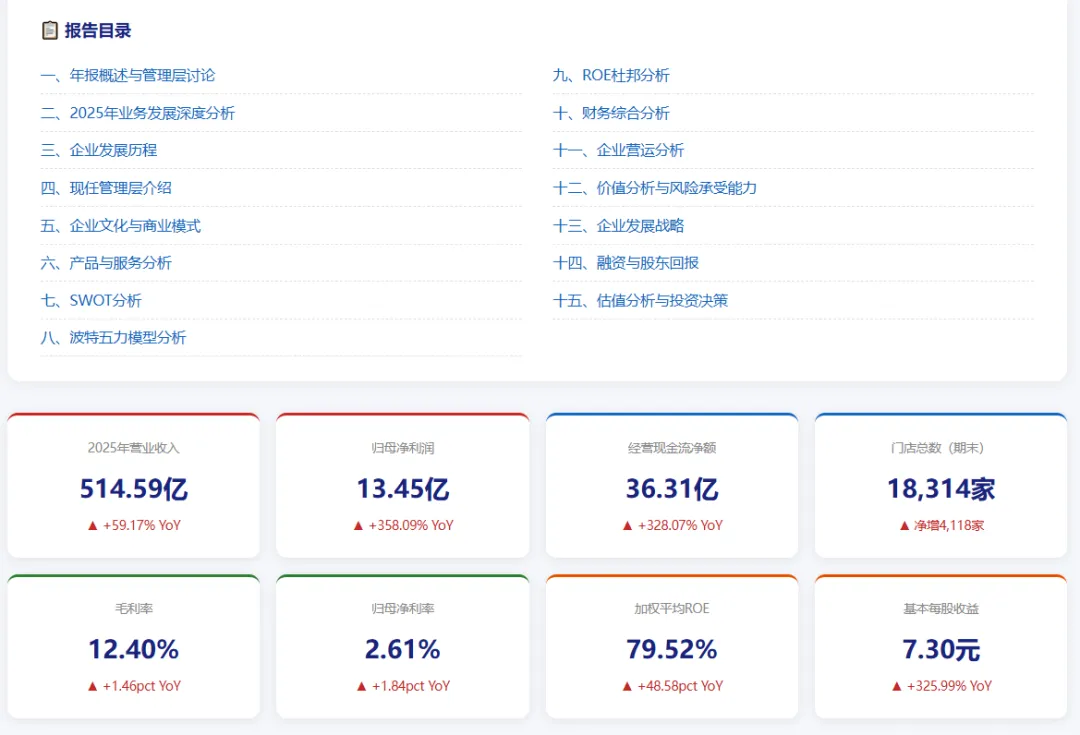
Task: Select 十二、价值分析与风险承受能力
Action: pyautogui.click(x=654, y=188)
